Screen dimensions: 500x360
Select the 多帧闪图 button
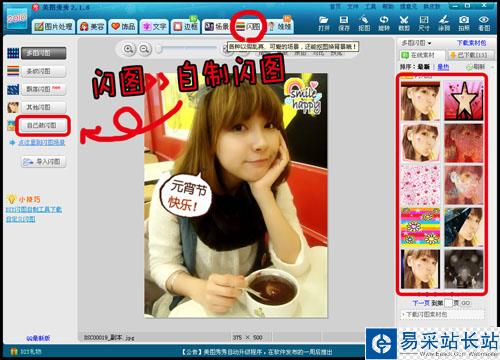pyautogui.click(x=43, y=71)
